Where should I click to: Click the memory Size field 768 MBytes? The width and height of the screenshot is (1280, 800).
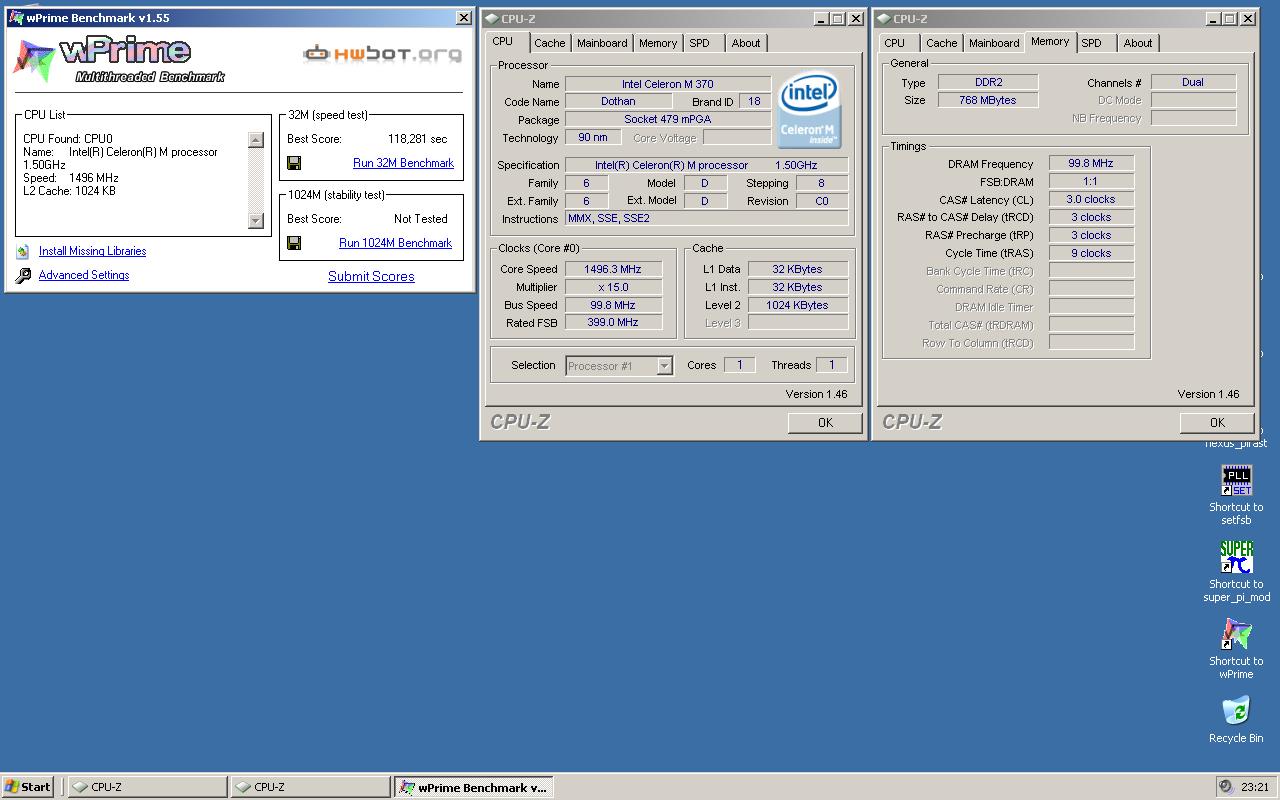point(988,100)
